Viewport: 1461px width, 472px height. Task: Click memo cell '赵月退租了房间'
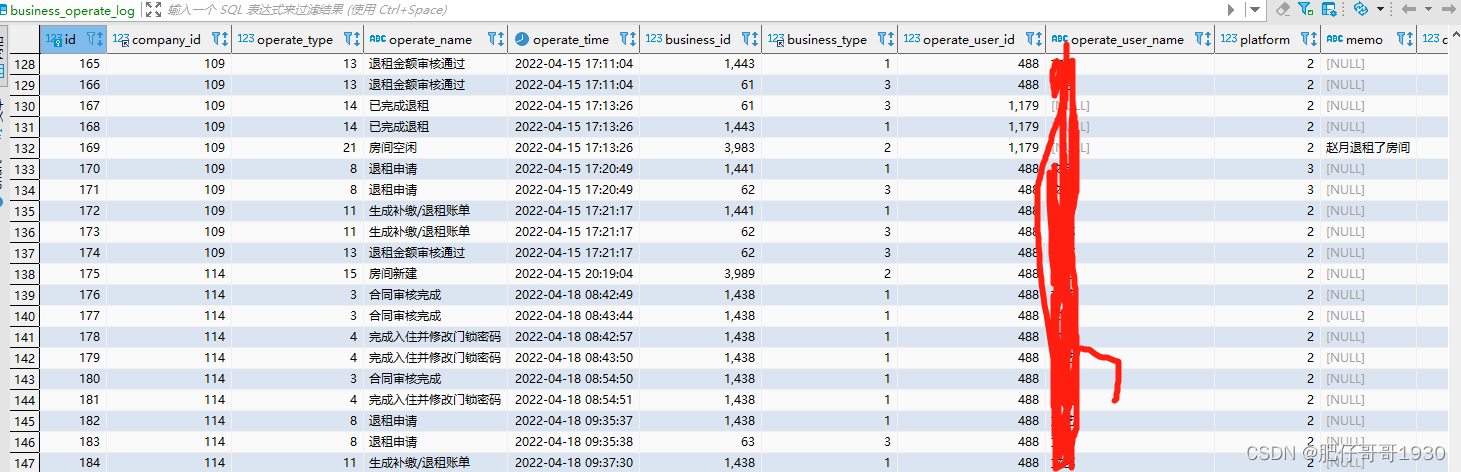click(x=1368, y=148)
